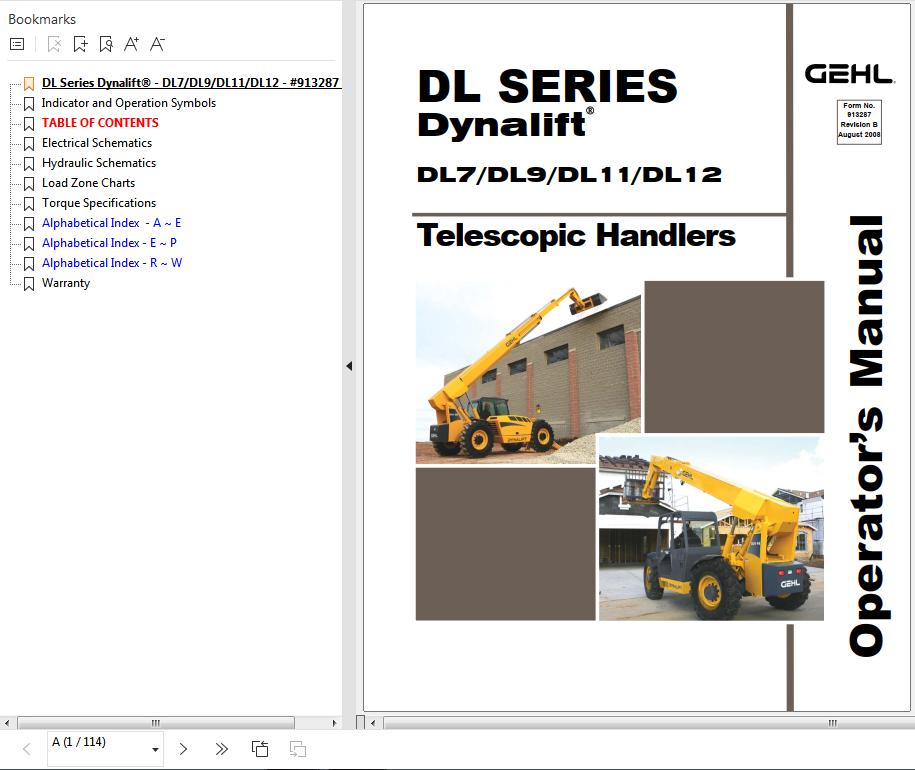This screenshot has height=770, width=915.
Task: Select the Load Zone Charts bookmark
Action: [x=88, y=183]
